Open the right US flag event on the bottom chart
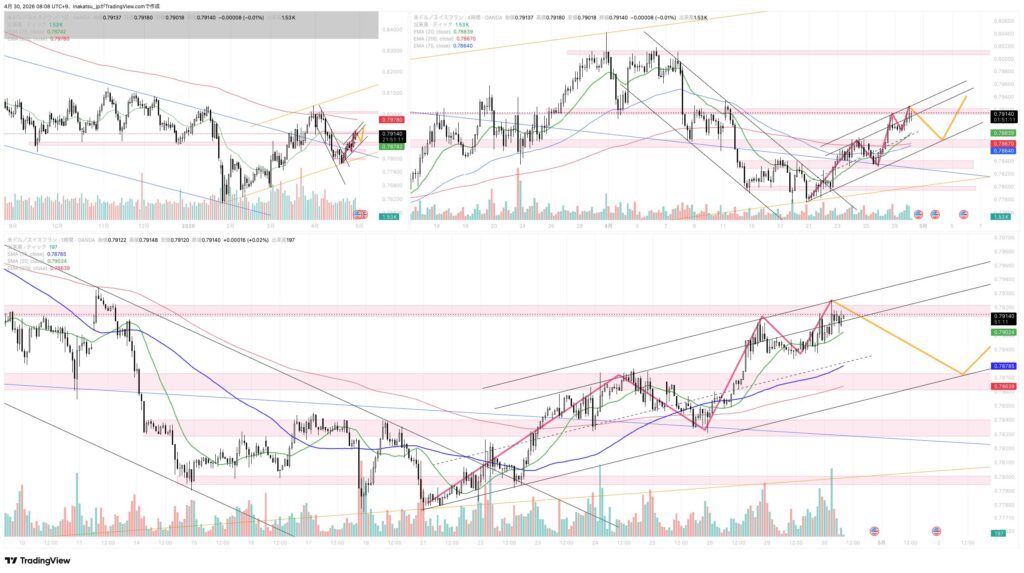The height and width of the screenshot is (573, 1024). pyautogui.click(x=936, y=530)
